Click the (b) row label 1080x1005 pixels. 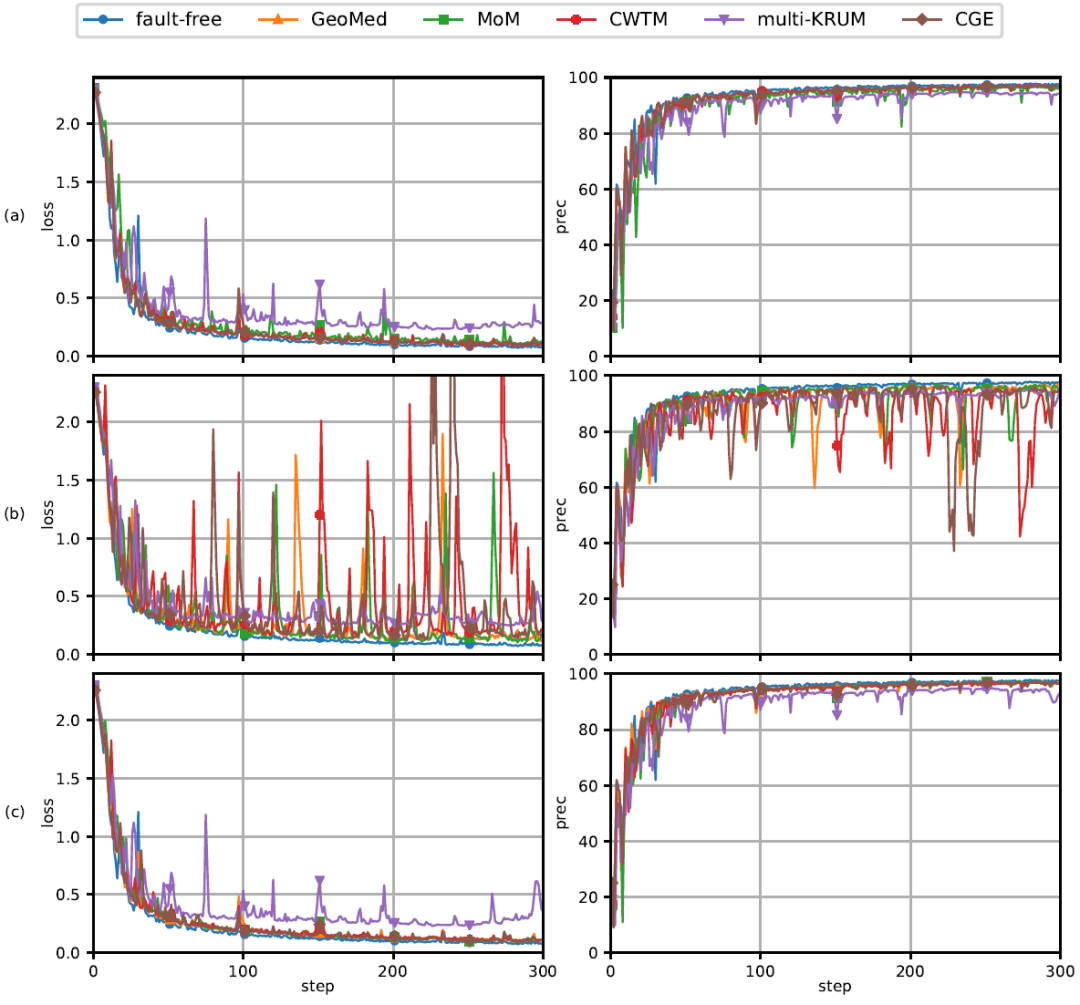(x=14, y=514)
